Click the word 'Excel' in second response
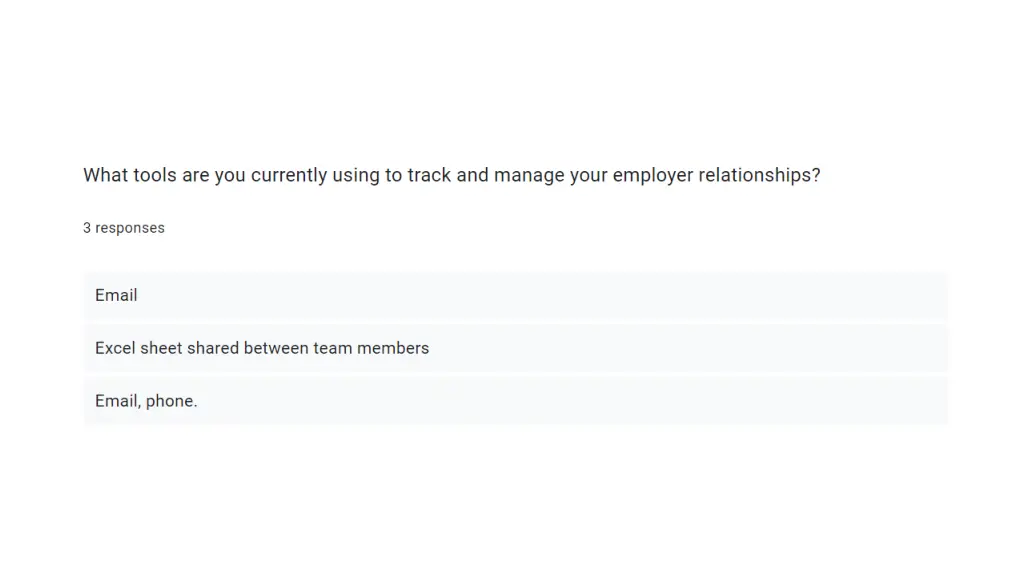1024x576 pixels. (x=115, y=348)
